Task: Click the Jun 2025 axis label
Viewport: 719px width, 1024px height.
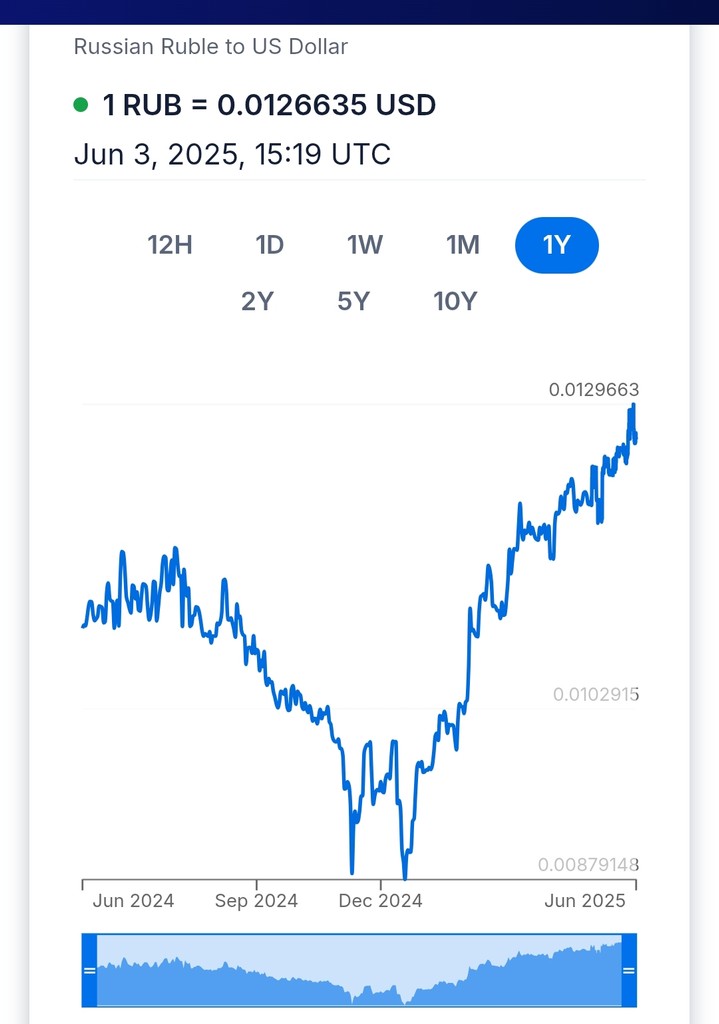Action: click(x=584, y=901)
